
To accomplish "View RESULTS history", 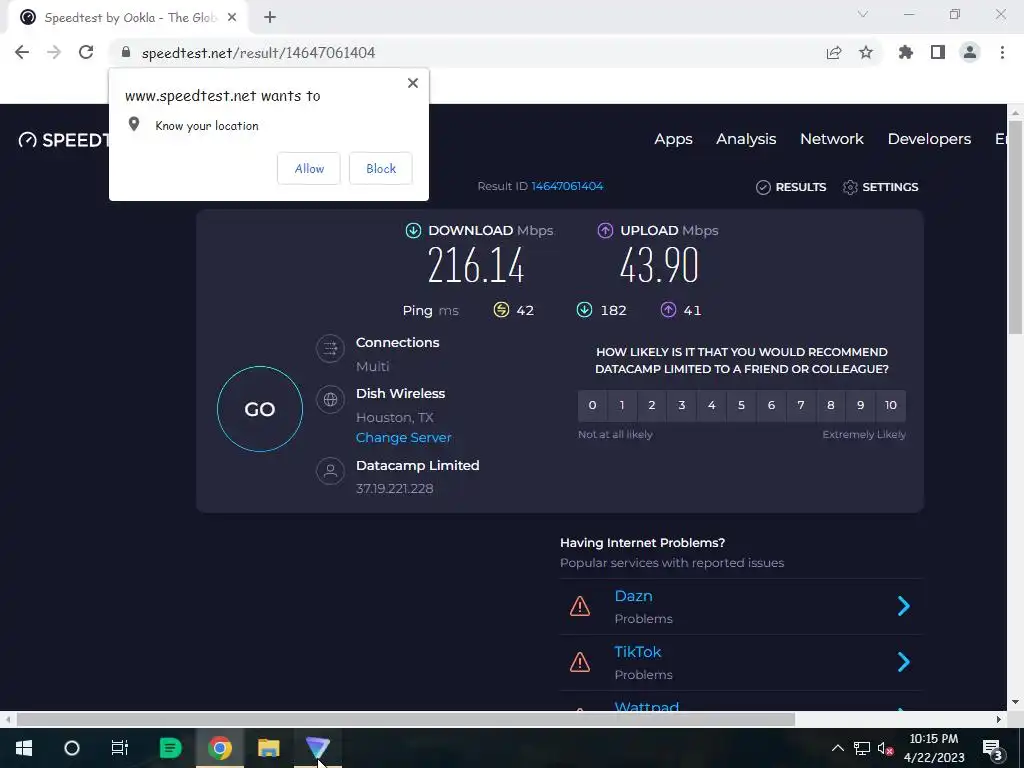I will click(791, 187).
